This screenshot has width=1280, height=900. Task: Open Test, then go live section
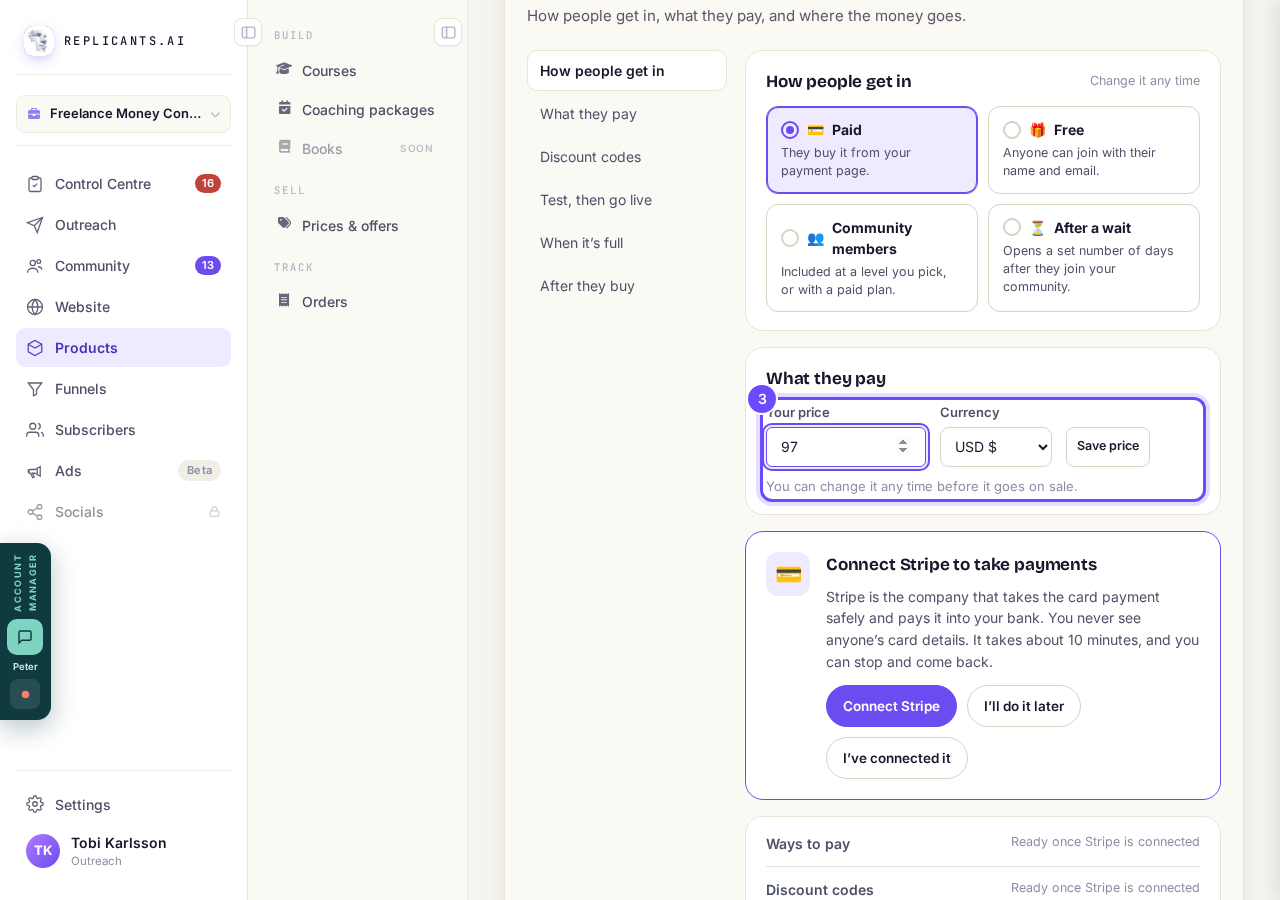627,200
